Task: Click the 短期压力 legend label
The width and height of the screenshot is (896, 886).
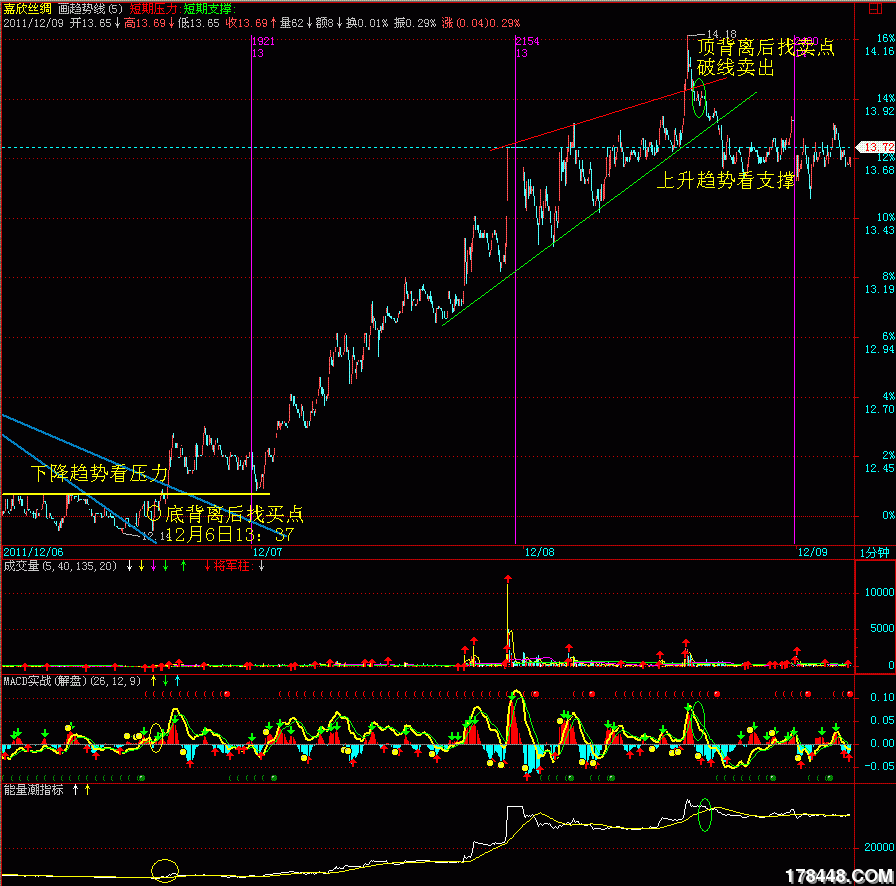Action: pos(153,9)
